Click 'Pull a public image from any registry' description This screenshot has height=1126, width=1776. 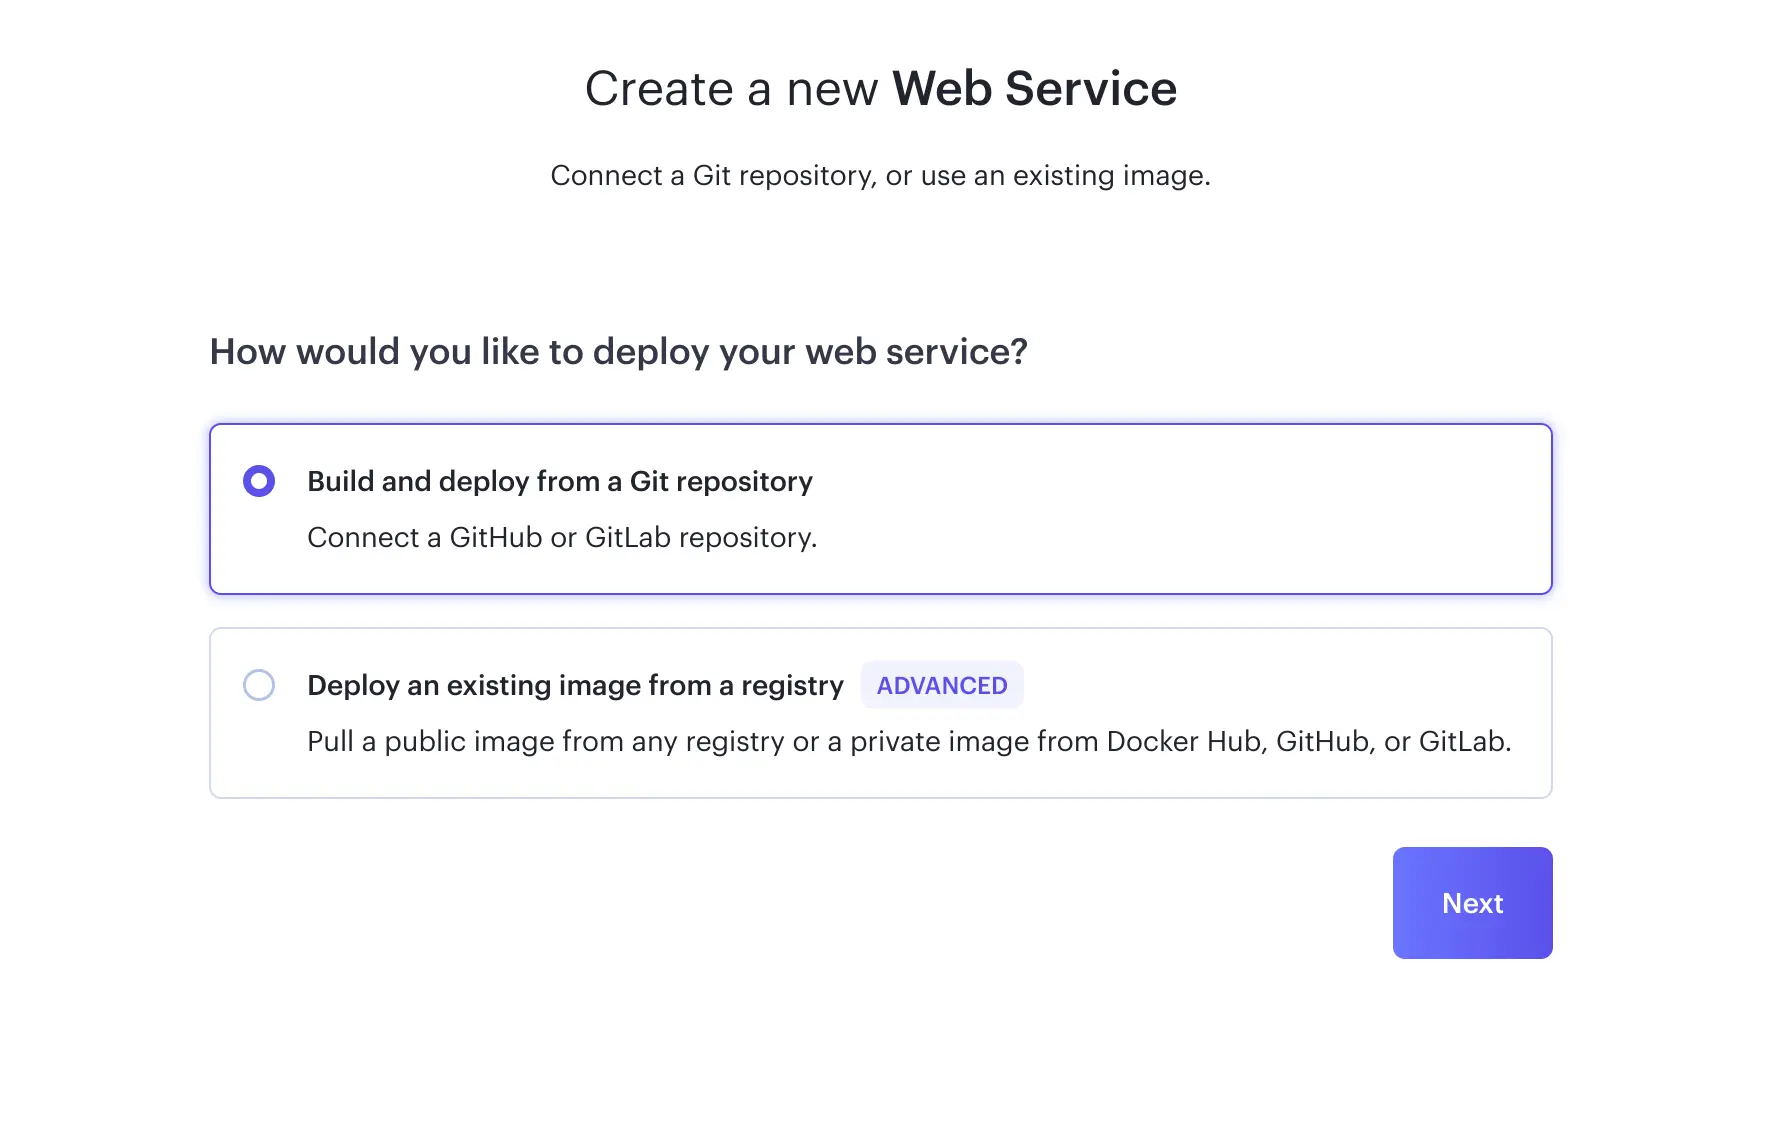point(909,742)
